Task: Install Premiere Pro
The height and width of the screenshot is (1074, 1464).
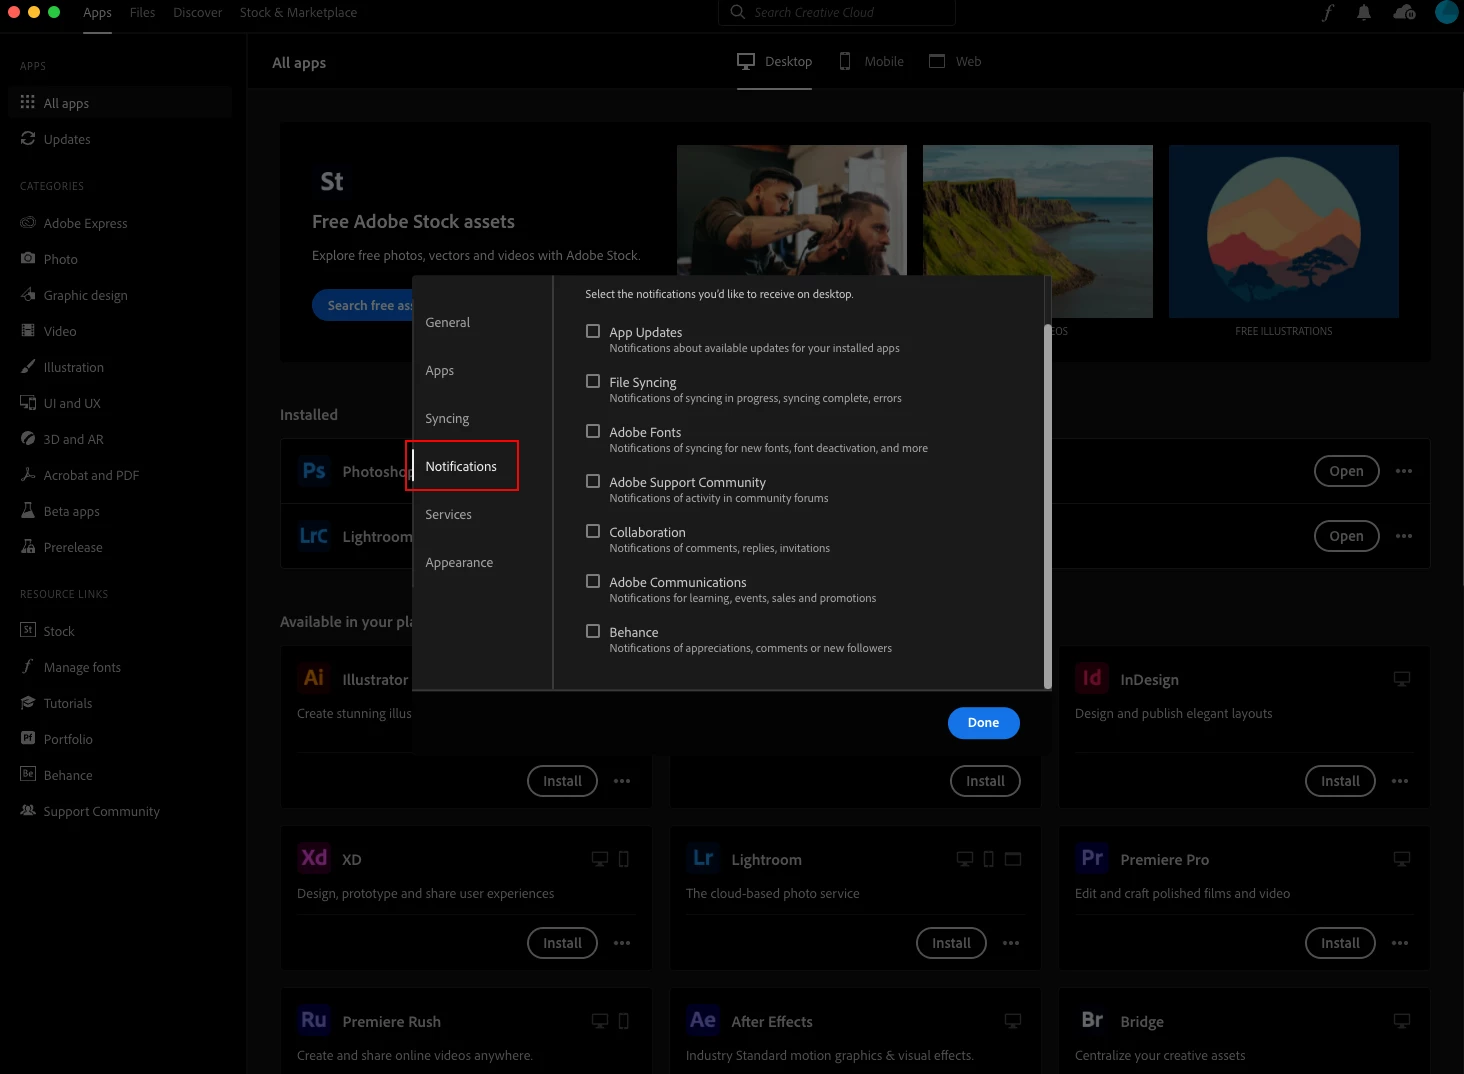Action: (1340, 943)
